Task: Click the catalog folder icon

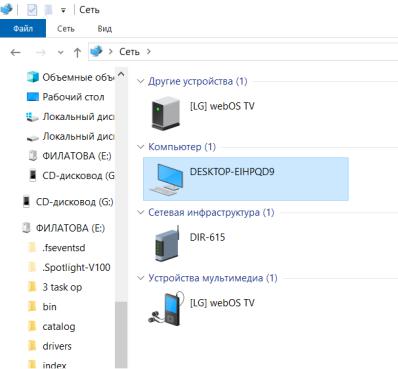Action: click(32, 326)
